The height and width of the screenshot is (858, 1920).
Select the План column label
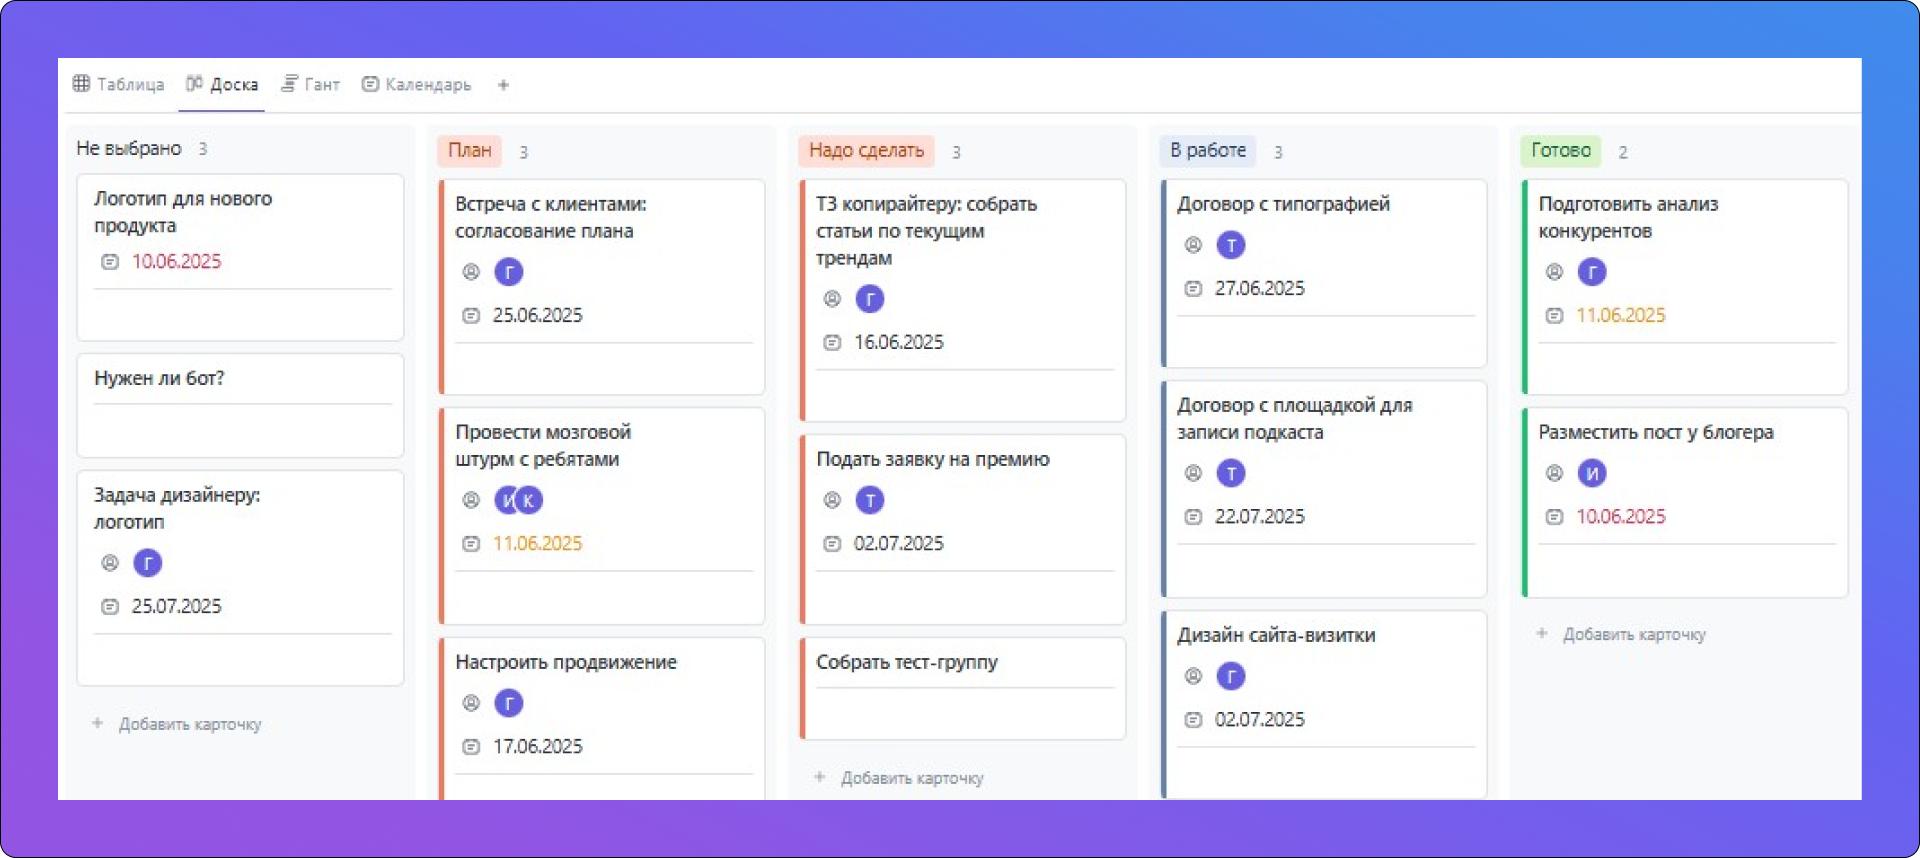click(x=469, y=150)
